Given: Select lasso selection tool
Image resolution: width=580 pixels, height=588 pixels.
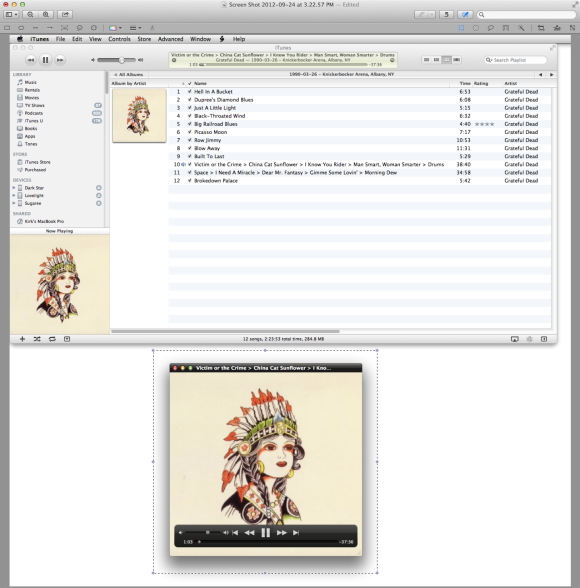Looking at the screenshot, I should pyautogui.click(x=490, y=28).
